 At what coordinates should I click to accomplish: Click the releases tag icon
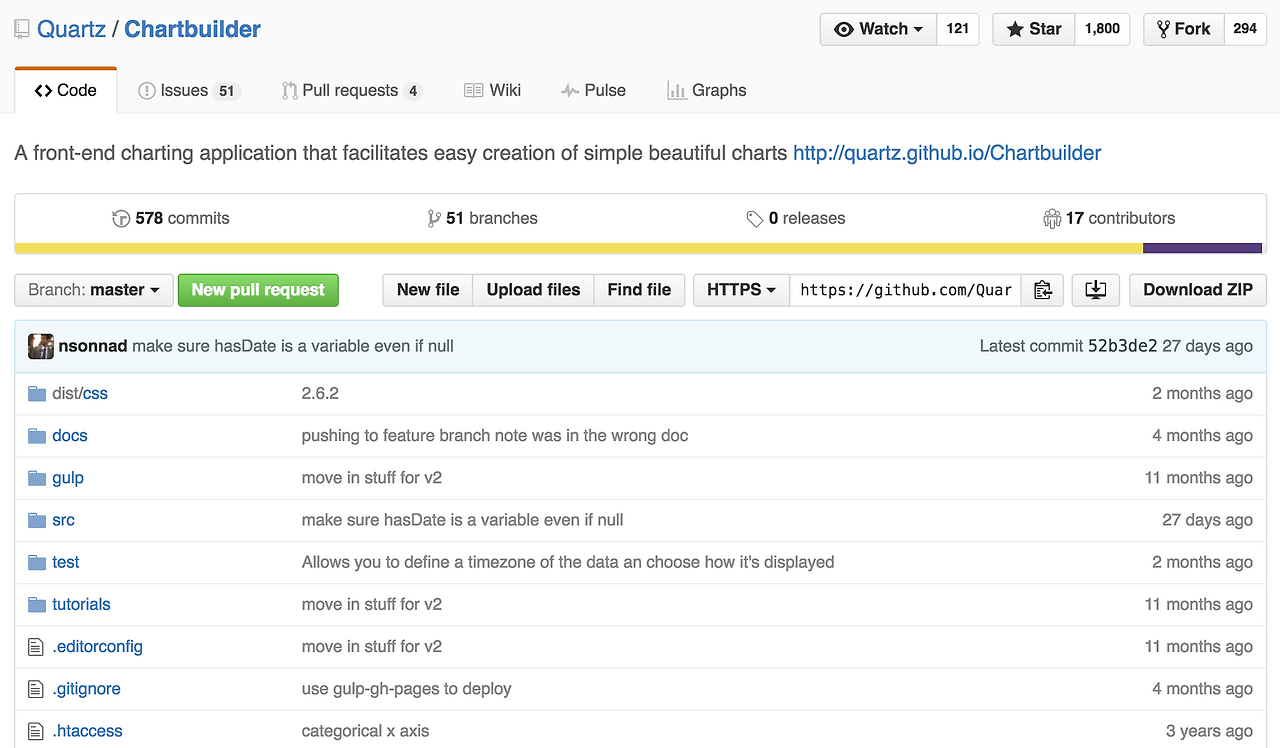click(755, 219)
